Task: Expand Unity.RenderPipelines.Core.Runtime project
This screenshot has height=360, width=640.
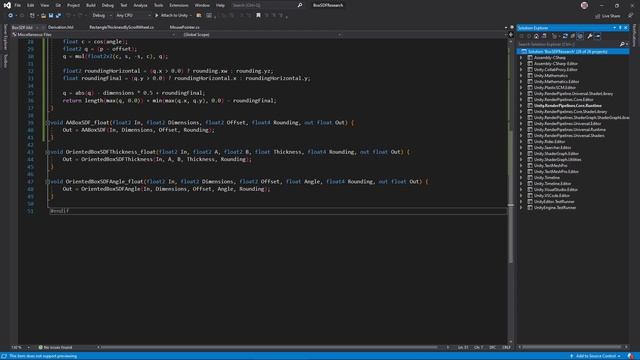Action: pyautogui.click(x=521, y=106)
